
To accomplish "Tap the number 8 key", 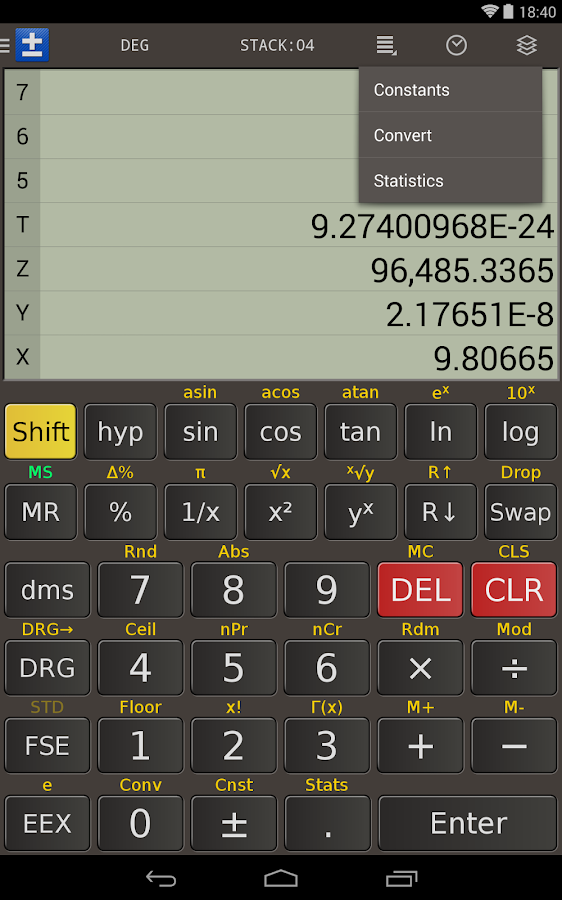I will (234, 590).
